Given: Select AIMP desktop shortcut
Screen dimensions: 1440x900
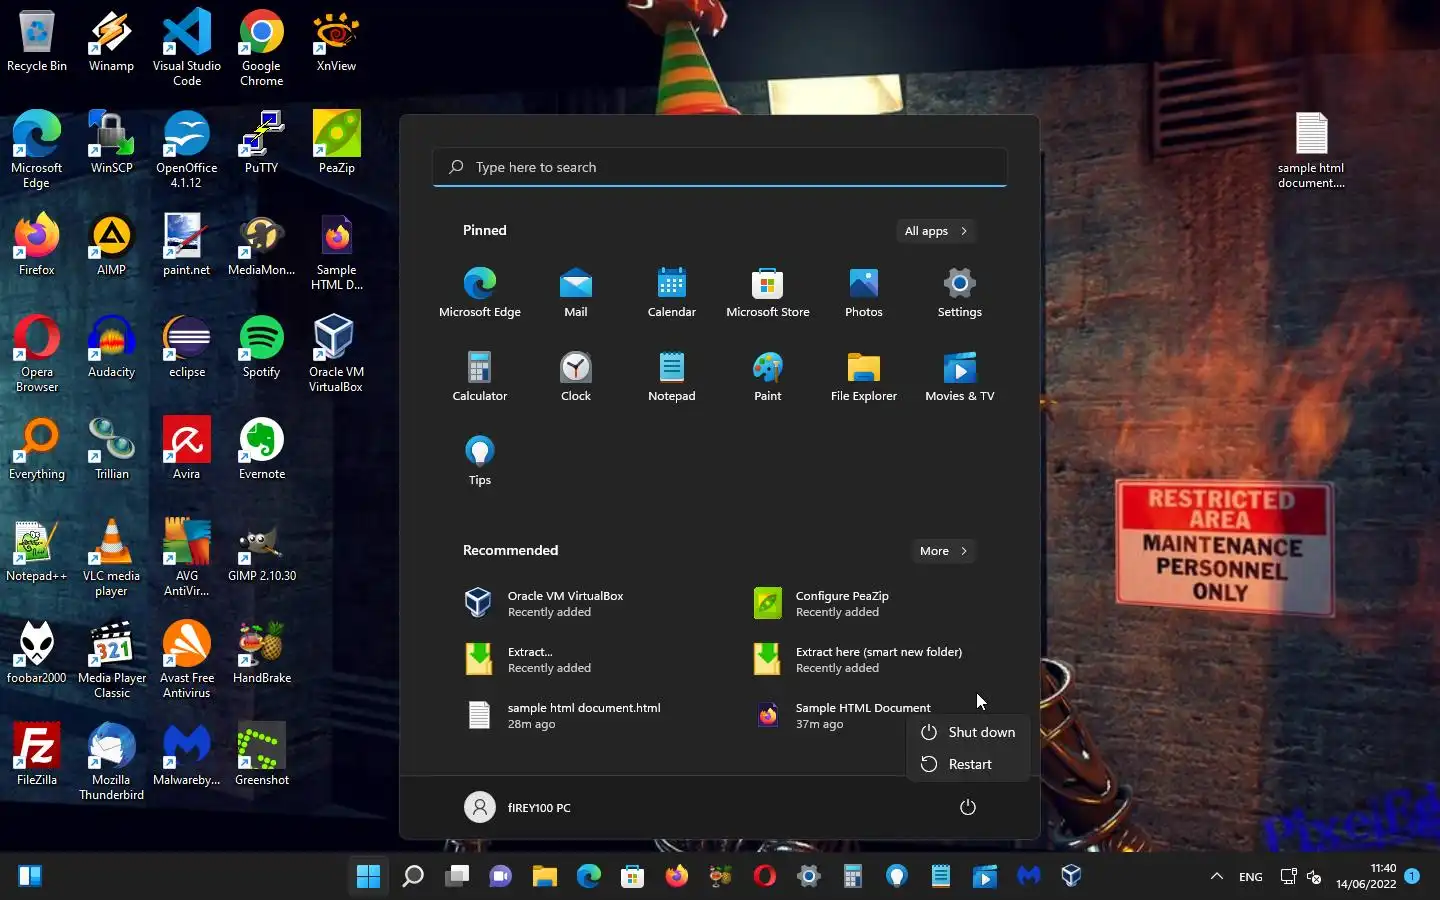Looking at the screenshot, I should 111,245.
